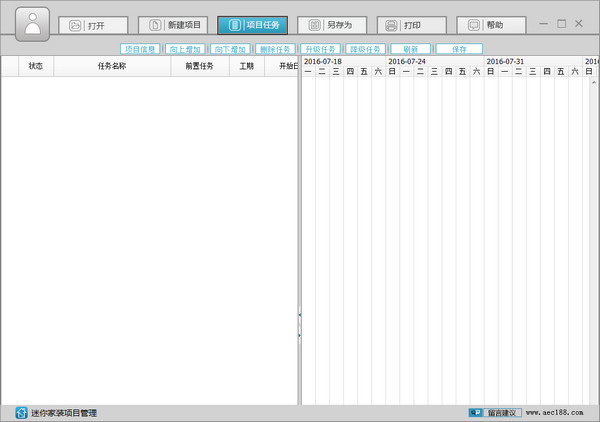Click the 状态 column header
Viewport: 600px width, 422px height.
(36, 66)
